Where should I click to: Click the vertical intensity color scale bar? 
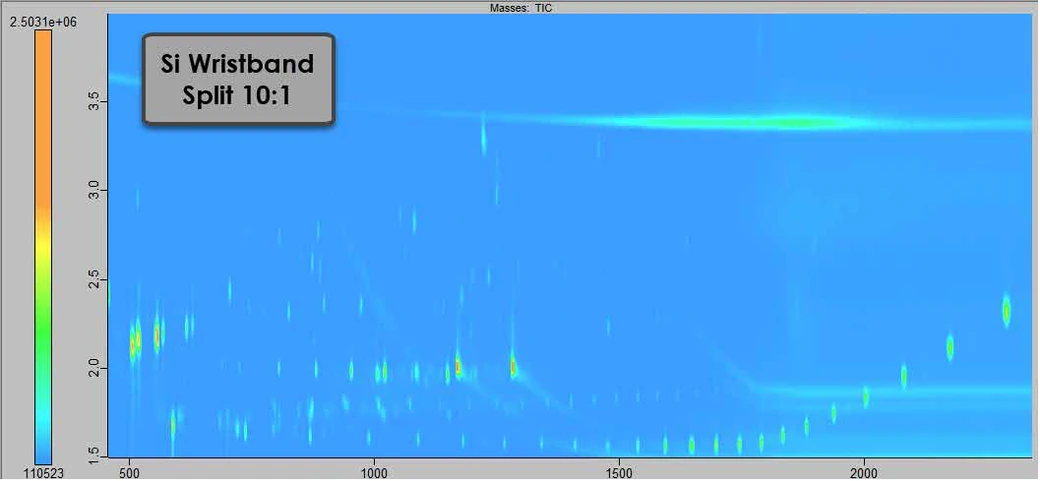point(43,247)
